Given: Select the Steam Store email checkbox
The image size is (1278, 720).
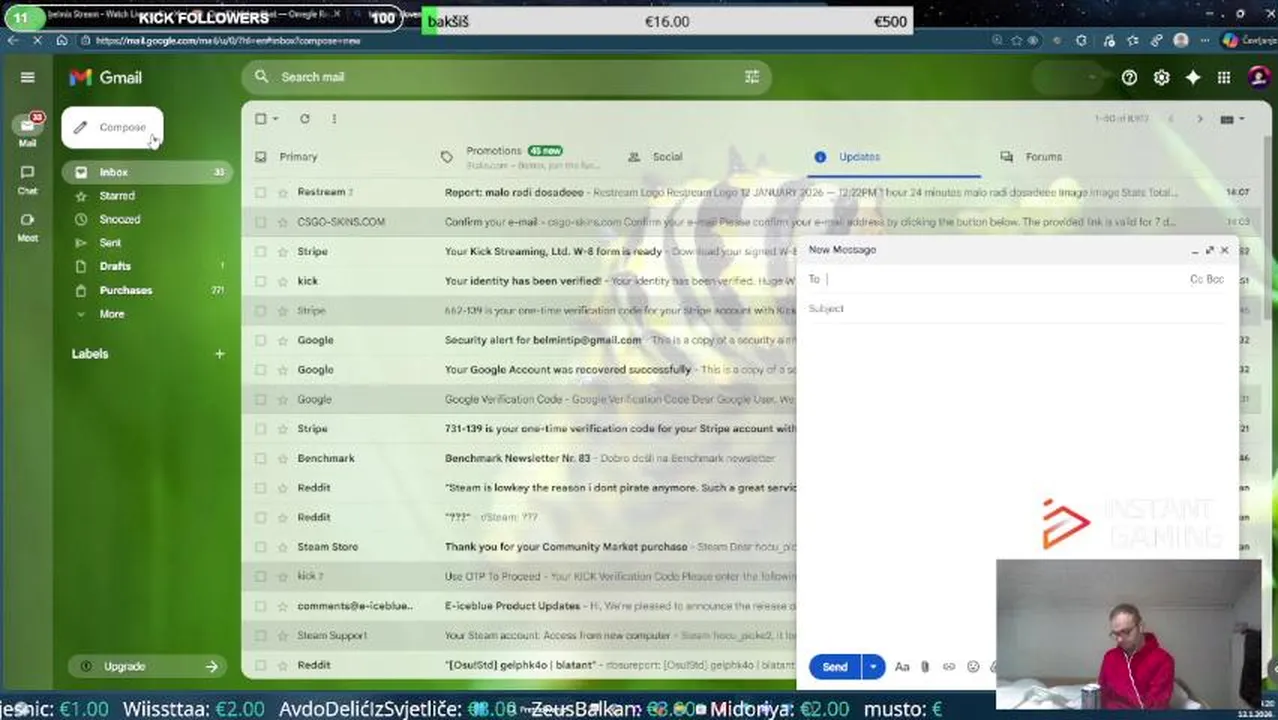Looking at the screenshot, I should click(x=260, y=547).
